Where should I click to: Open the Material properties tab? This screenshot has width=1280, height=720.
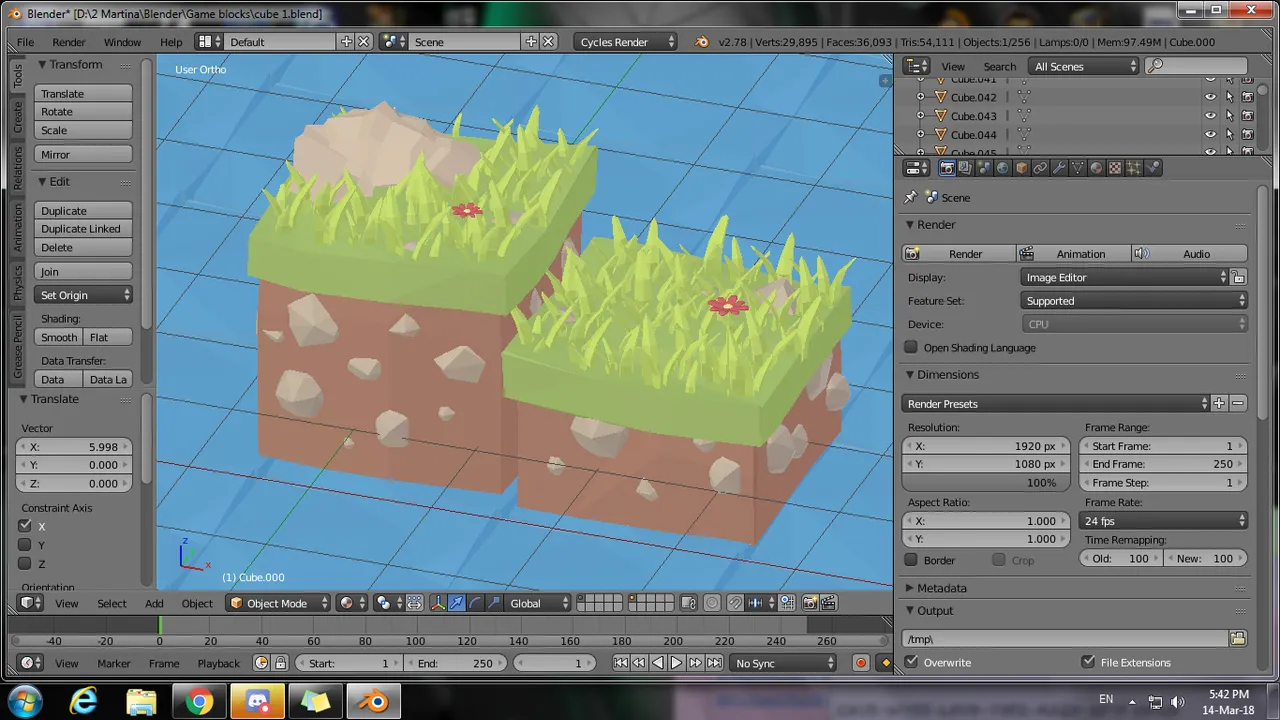point(1096,168)
